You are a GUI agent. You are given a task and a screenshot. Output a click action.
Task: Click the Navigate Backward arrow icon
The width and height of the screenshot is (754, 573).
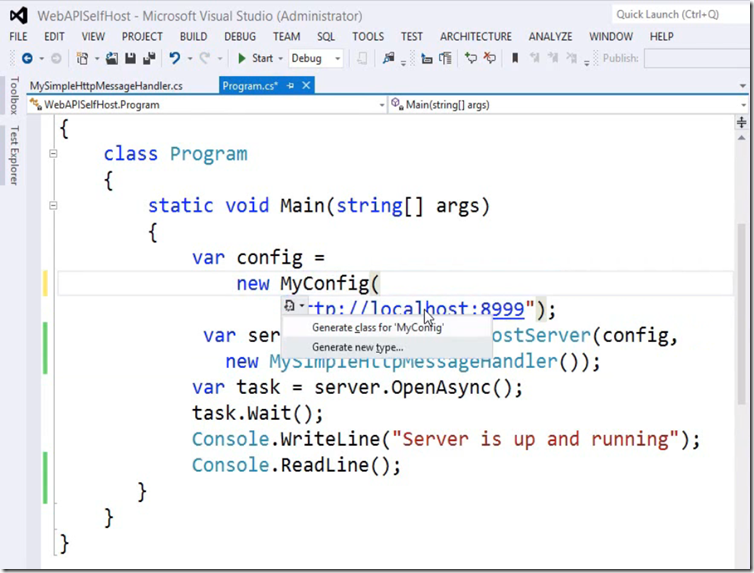pyautogui.click(x=27, y=59)
